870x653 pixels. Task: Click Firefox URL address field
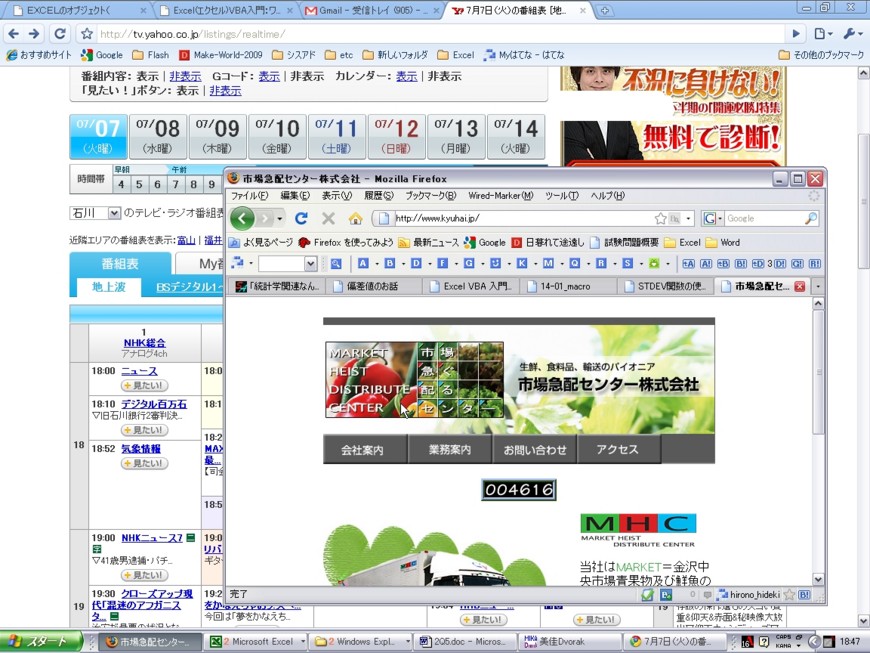pos(523,219)
